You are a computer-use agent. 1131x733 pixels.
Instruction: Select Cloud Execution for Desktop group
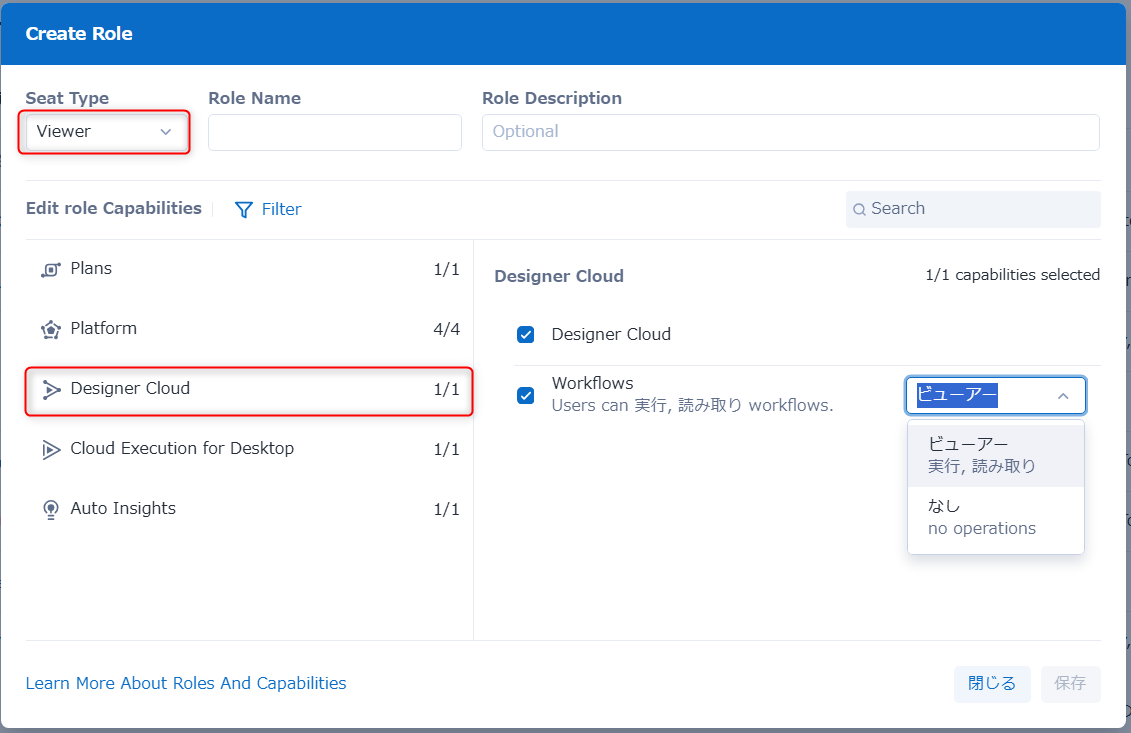click(x=249, y=449)
